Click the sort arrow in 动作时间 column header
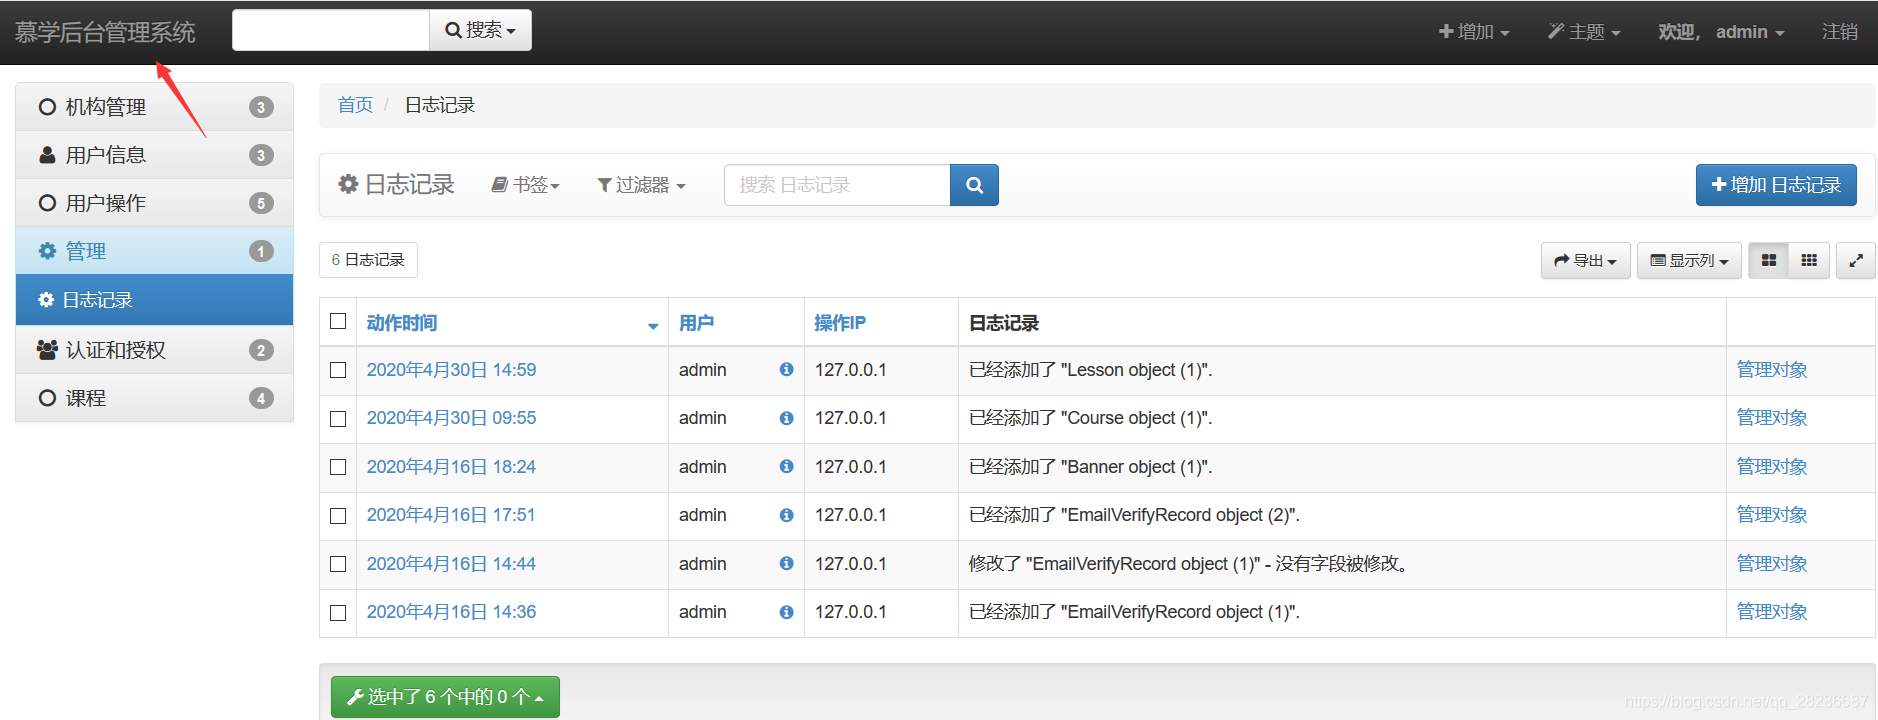1878x720 pixels. 653,325
